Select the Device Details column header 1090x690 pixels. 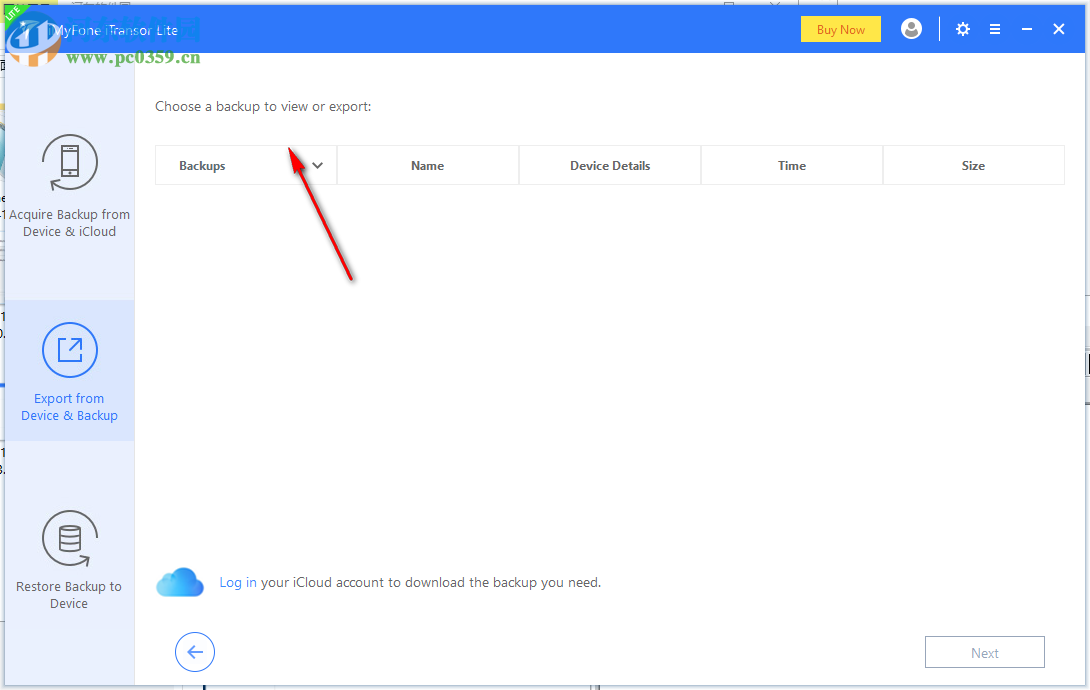point(610,165)
